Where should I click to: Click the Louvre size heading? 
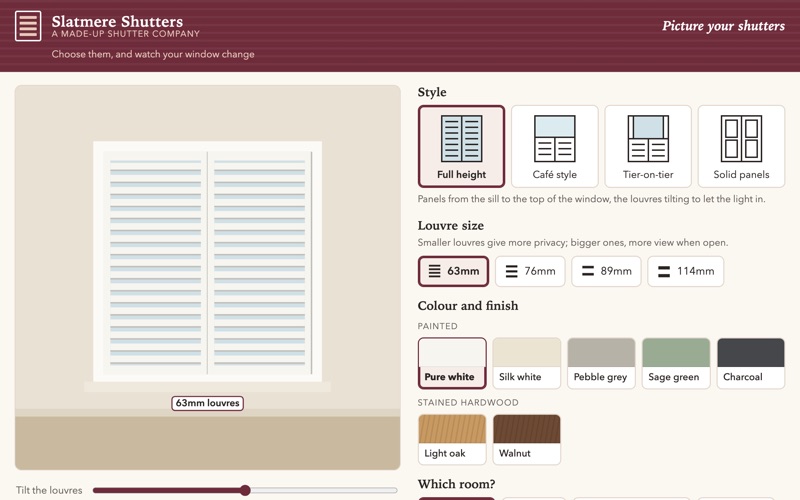coord(451,226)
